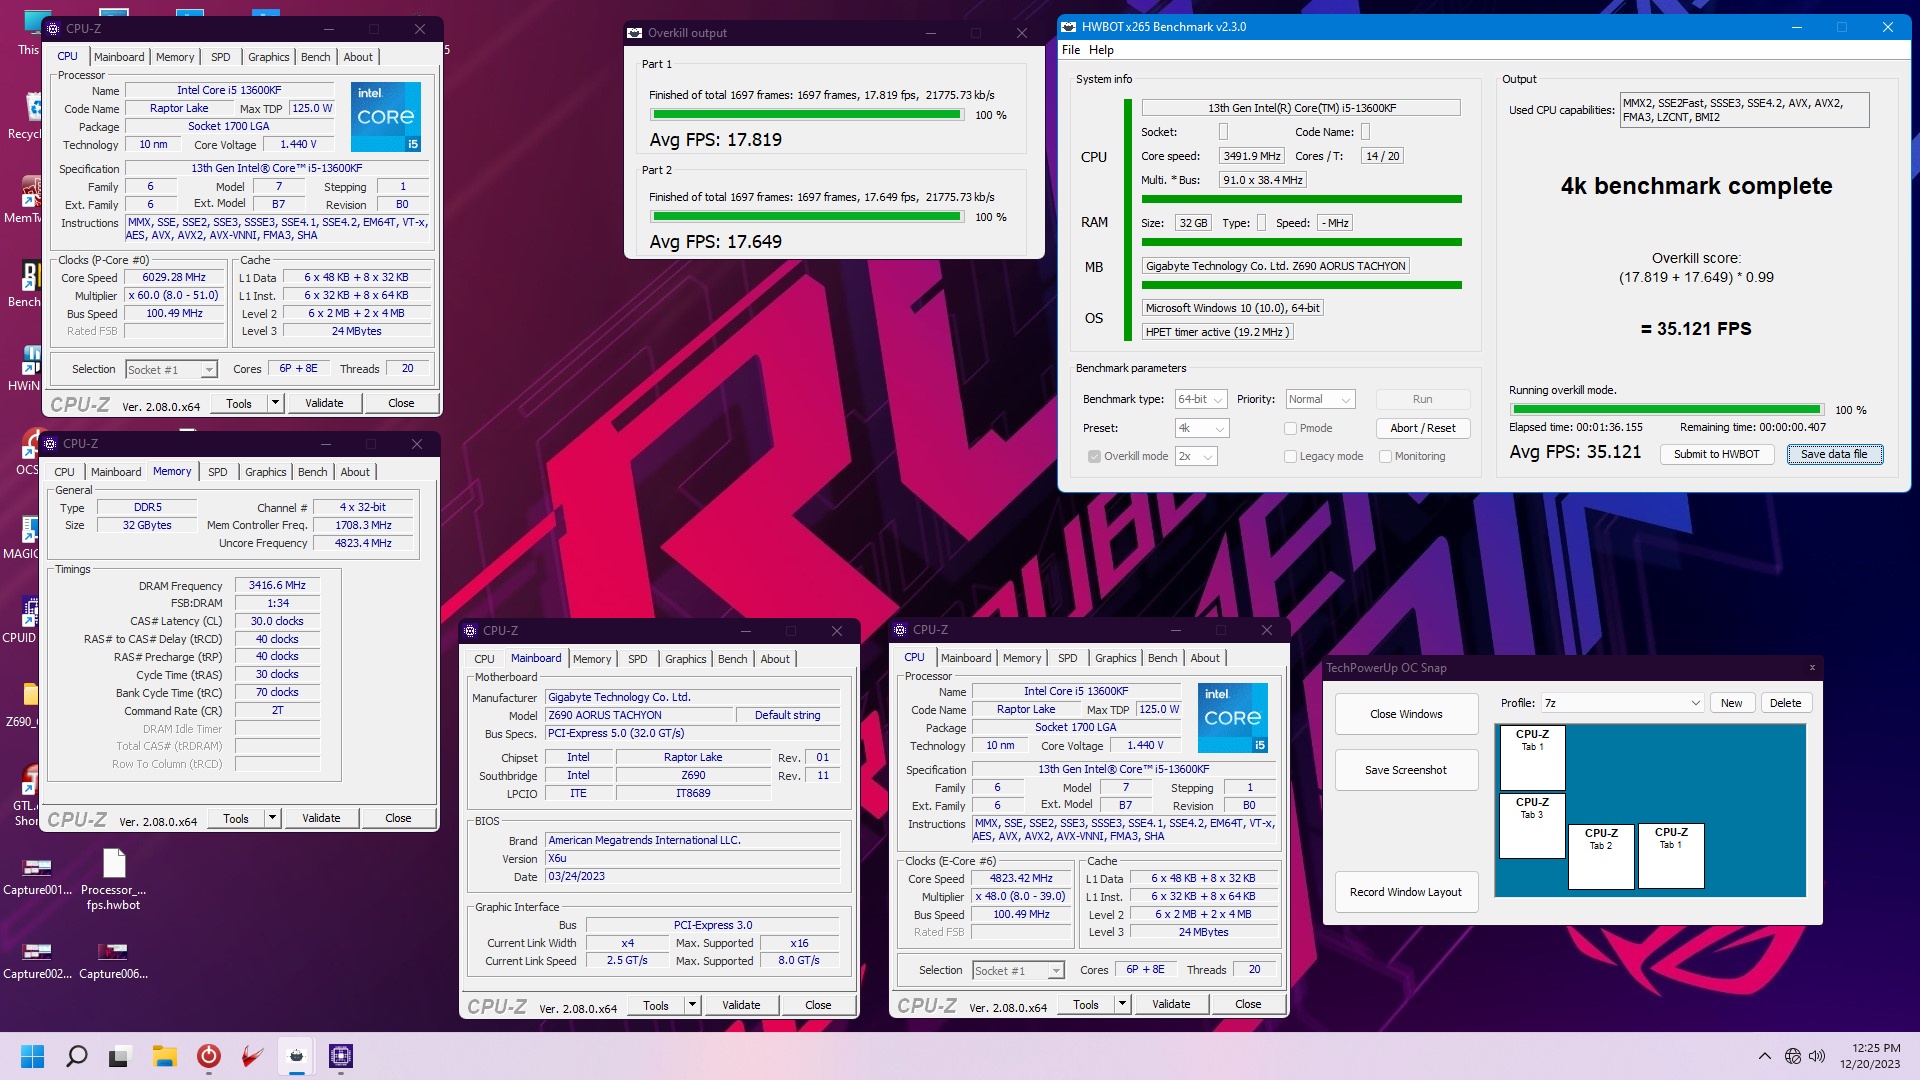Click the volume speaker tray icon
Image resolution: width=1920 pixels, height=1080 pixels.
coord(1817,1056)
